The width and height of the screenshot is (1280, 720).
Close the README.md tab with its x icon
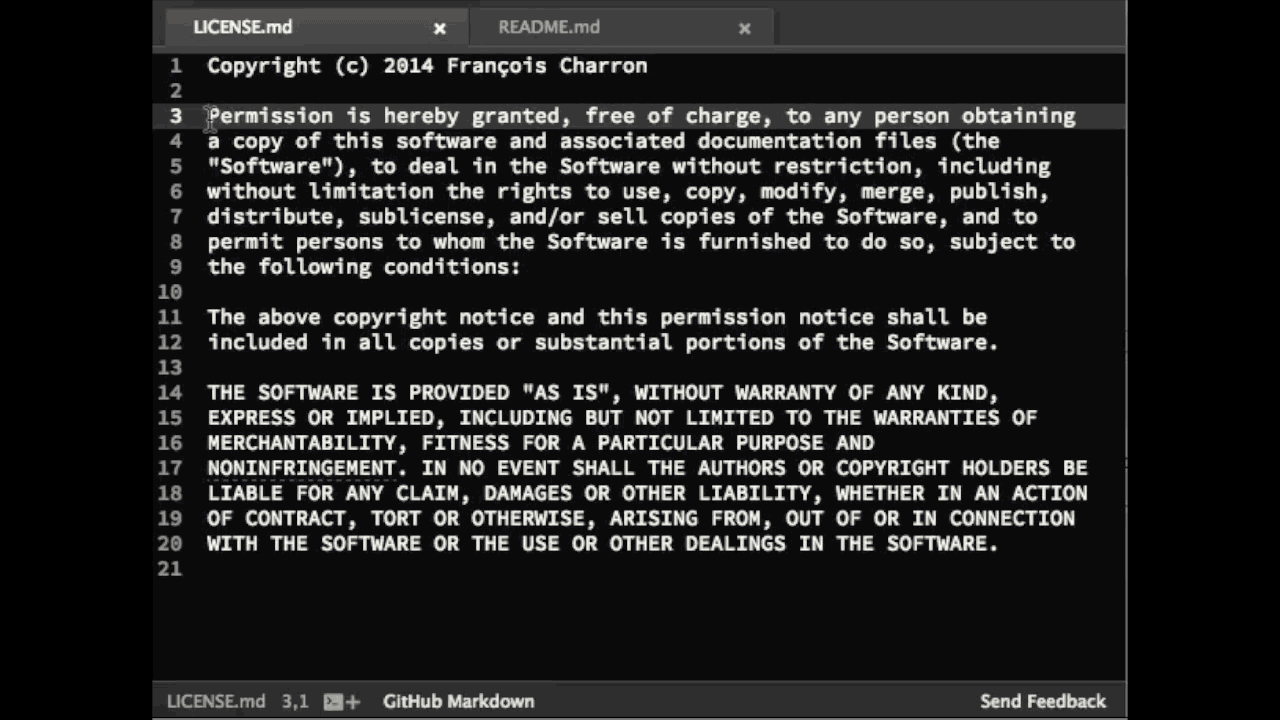coord(745,28)
